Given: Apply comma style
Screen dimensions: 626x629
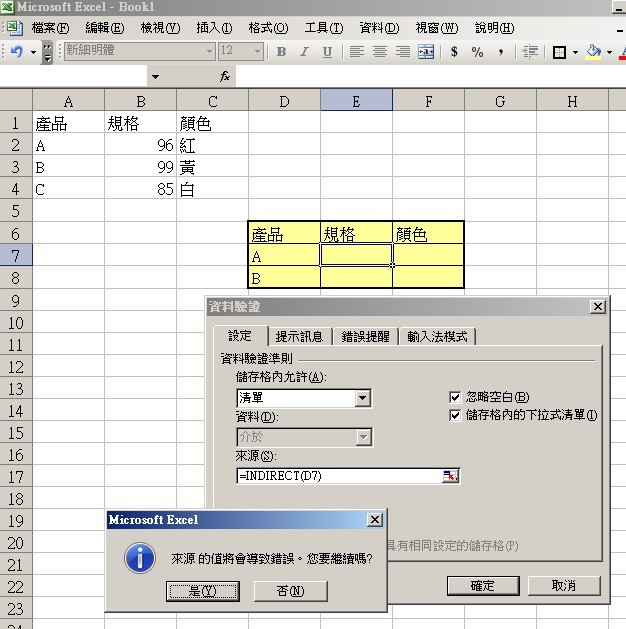Looking at the screenshot, I should [500, 52].
